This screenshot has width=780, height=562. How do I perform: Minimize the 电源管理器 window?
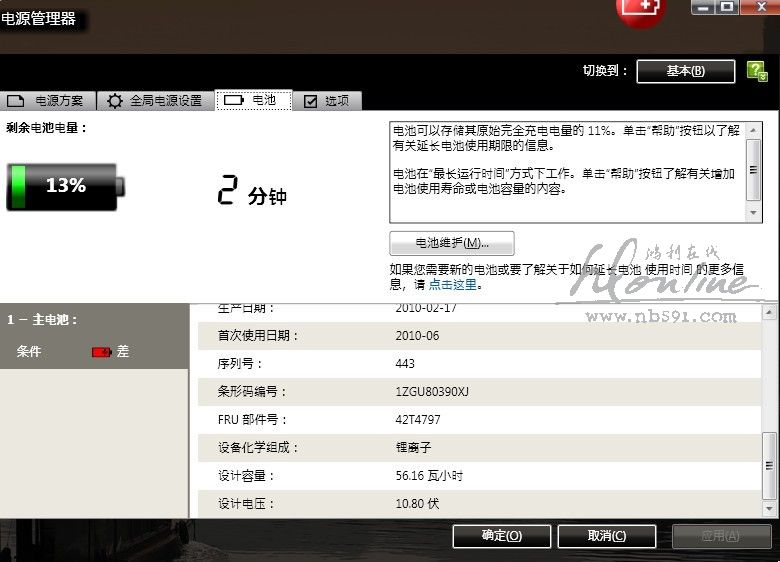[x=703, y=7]
